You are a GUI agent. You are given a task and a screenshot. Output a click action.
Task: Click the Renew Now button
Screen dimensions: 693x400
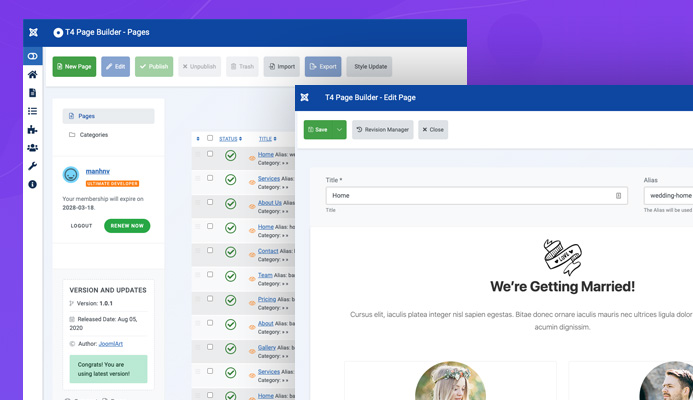pos(127,226)
